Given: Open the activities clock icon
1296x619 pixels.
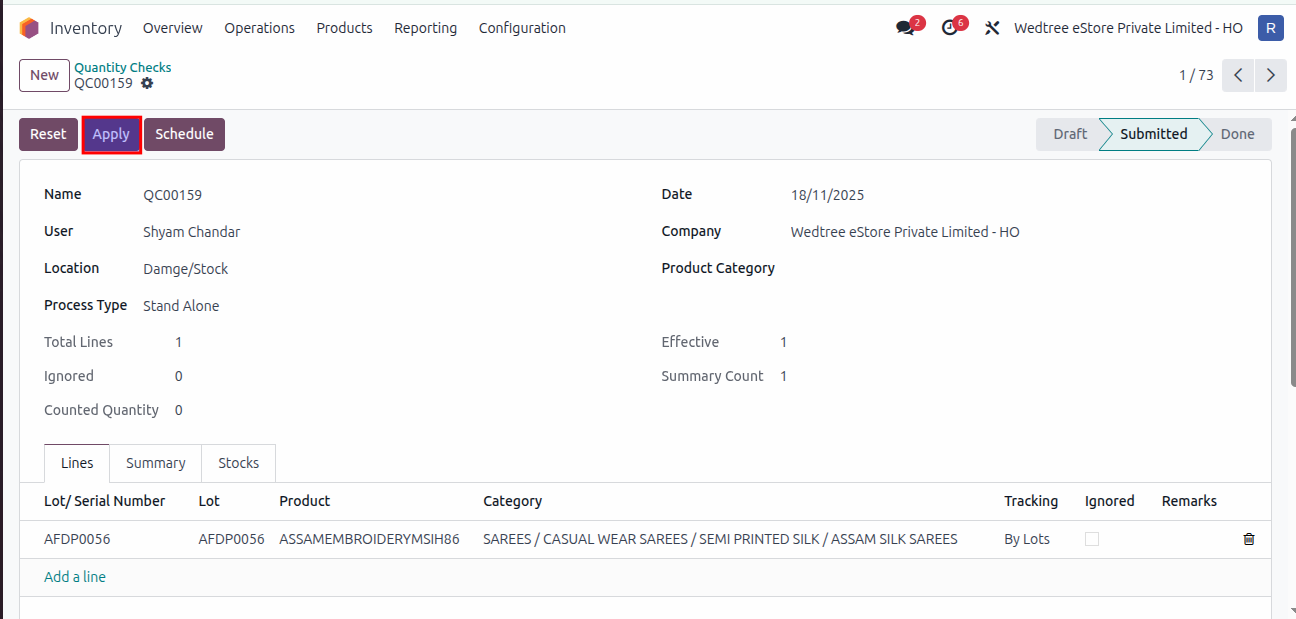Looking at the screenshot, I should pos(950,28).
